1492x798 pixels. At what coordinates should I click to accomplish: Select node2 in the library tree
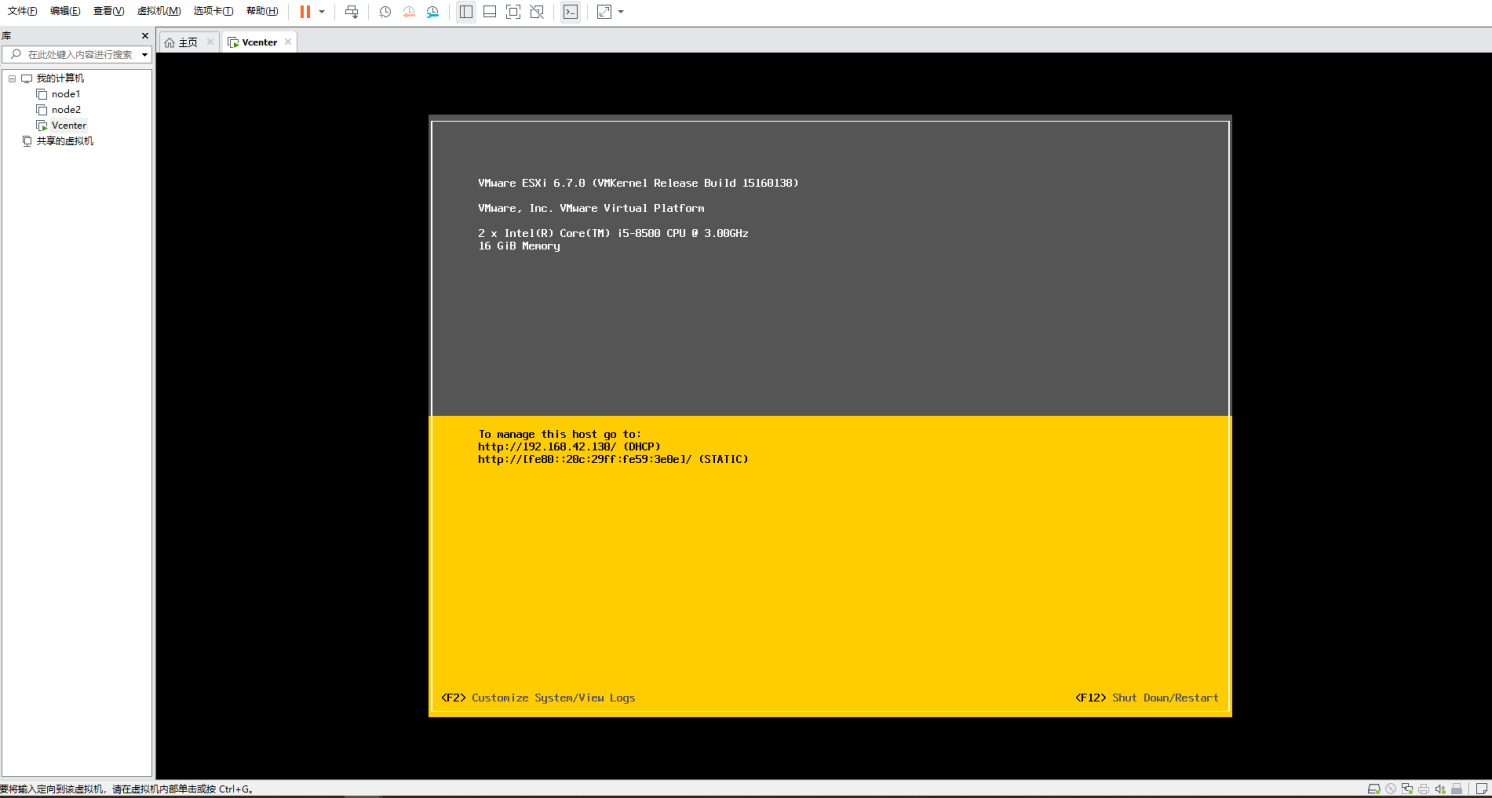(66, 110)
